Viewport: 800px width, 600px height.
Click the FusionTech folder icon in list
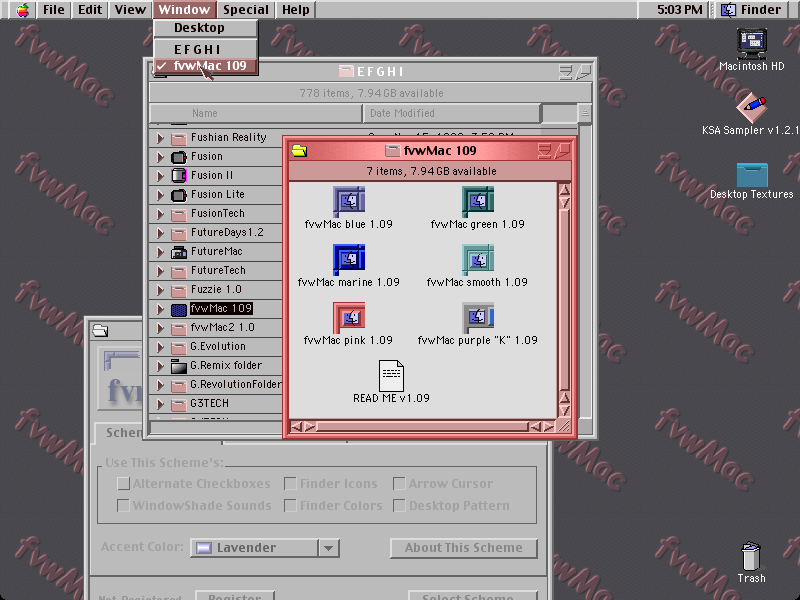(x=179, y=214)
